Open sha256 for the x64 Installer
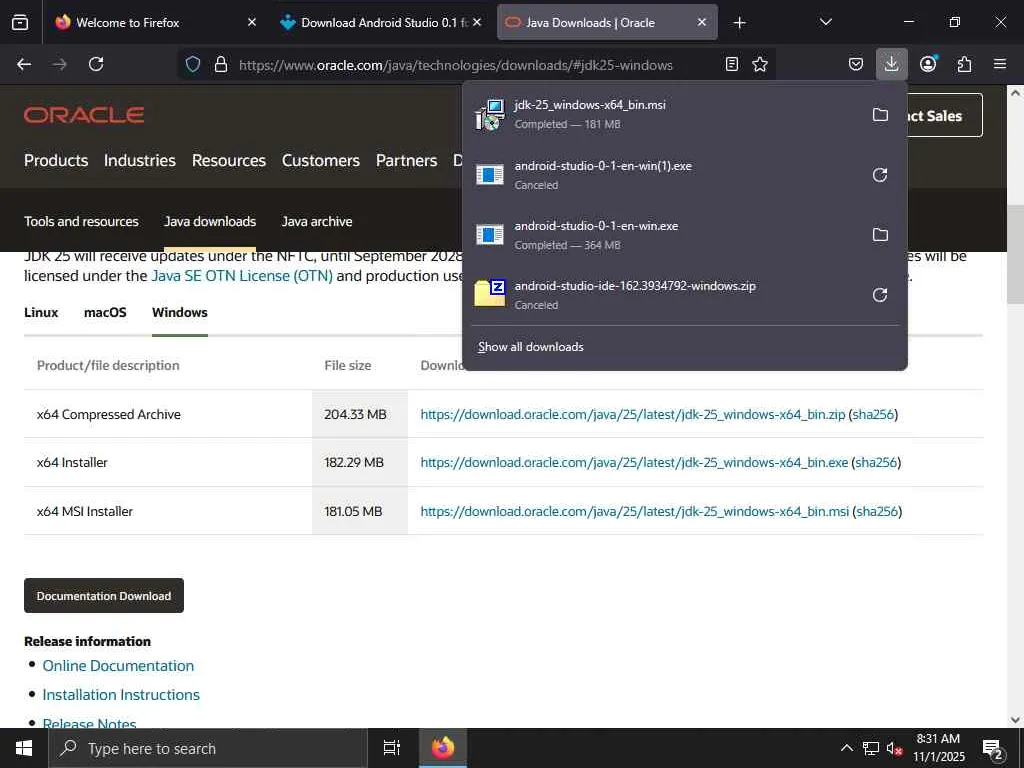The image size is (1024, 768). pyautogui.click(x=876, y=462)
